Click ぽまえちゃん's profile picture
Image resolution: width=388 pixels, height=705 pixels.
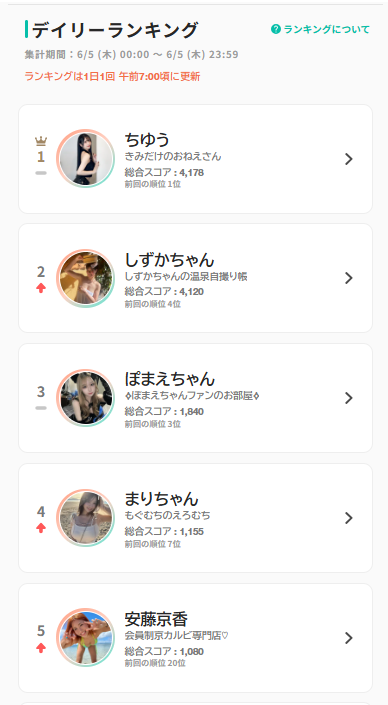(86, 398)
